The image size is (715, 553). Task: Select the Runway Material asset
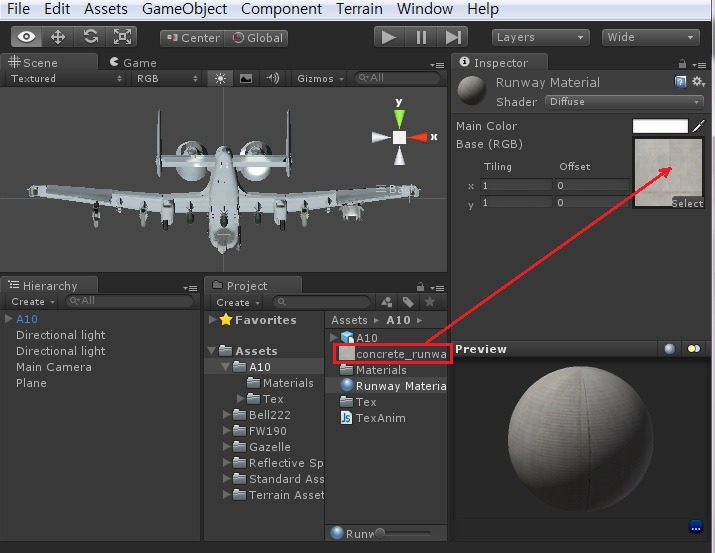click(x=393, y=386)
